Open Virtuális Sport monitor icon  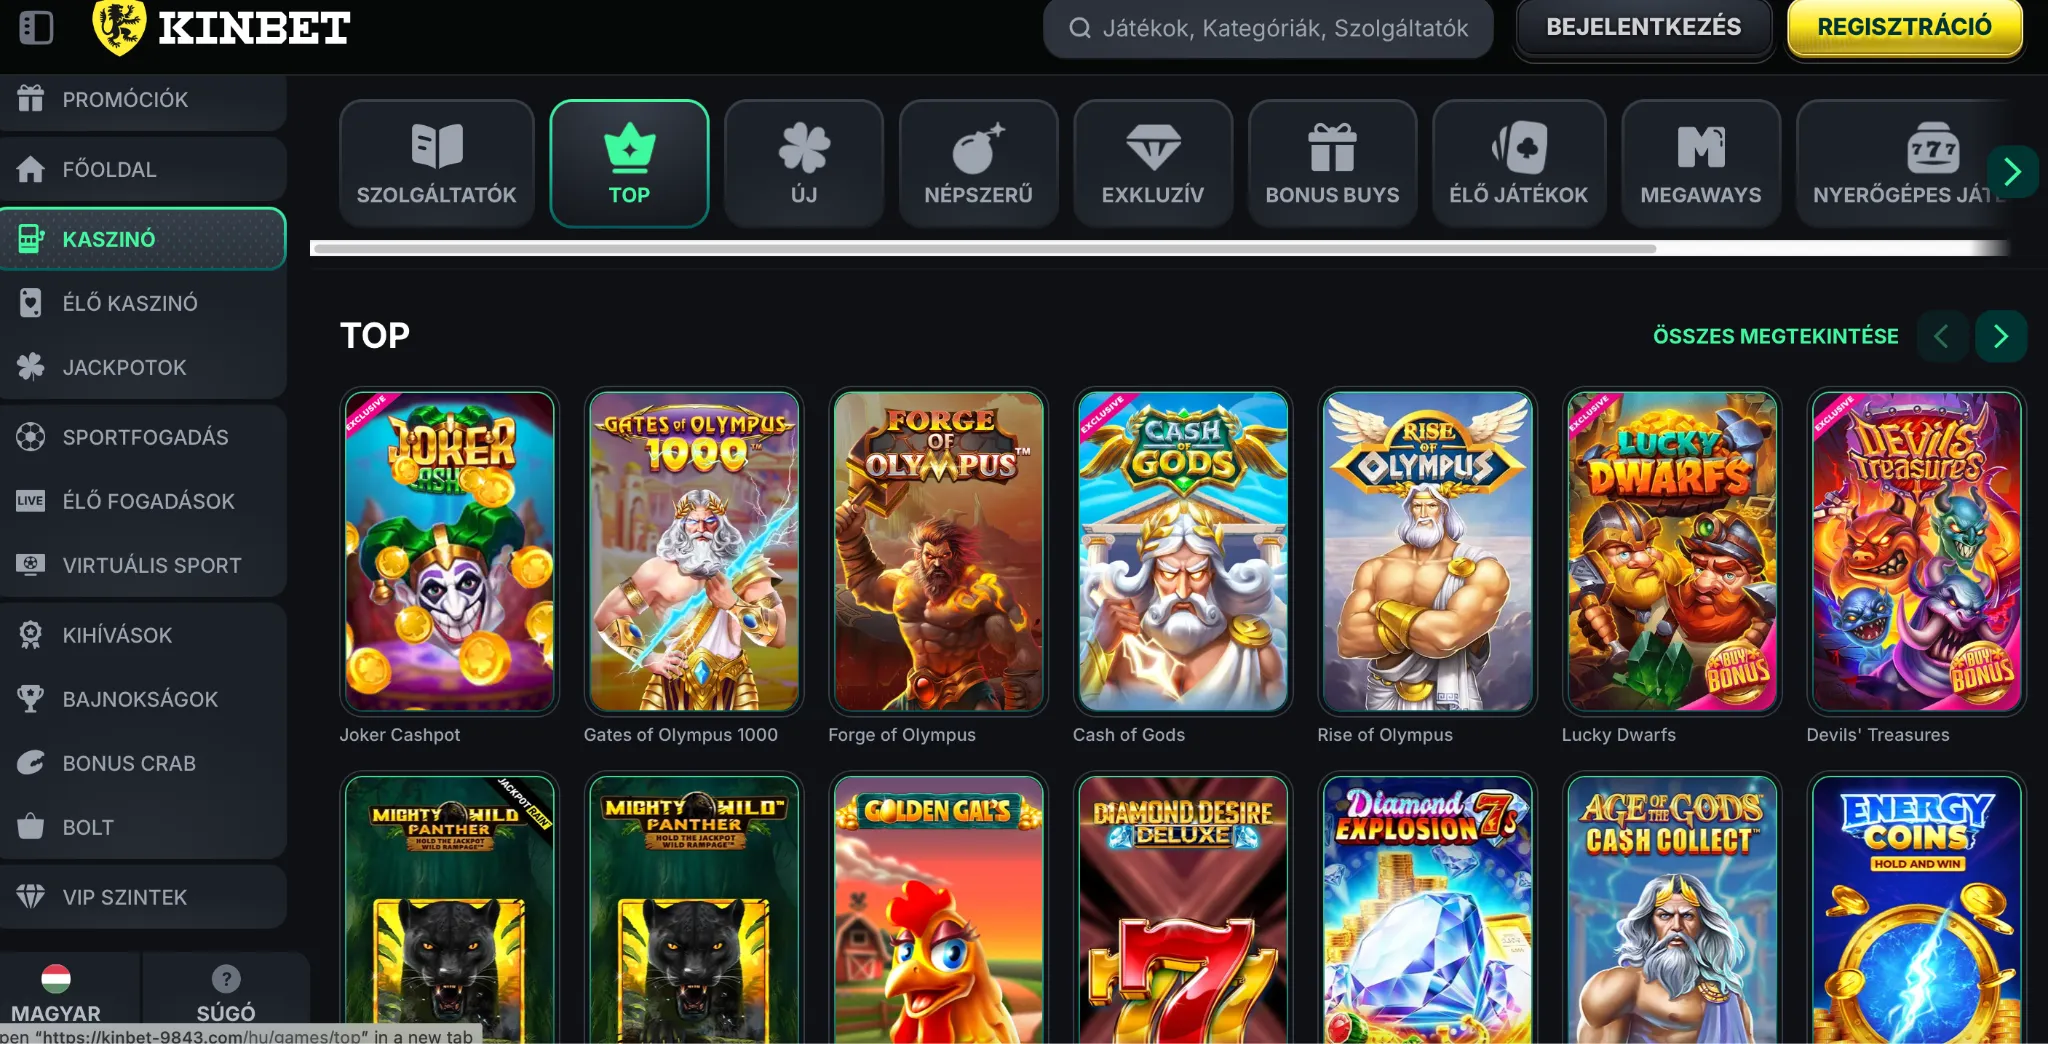pyautogui.click(x=30, y=565)
